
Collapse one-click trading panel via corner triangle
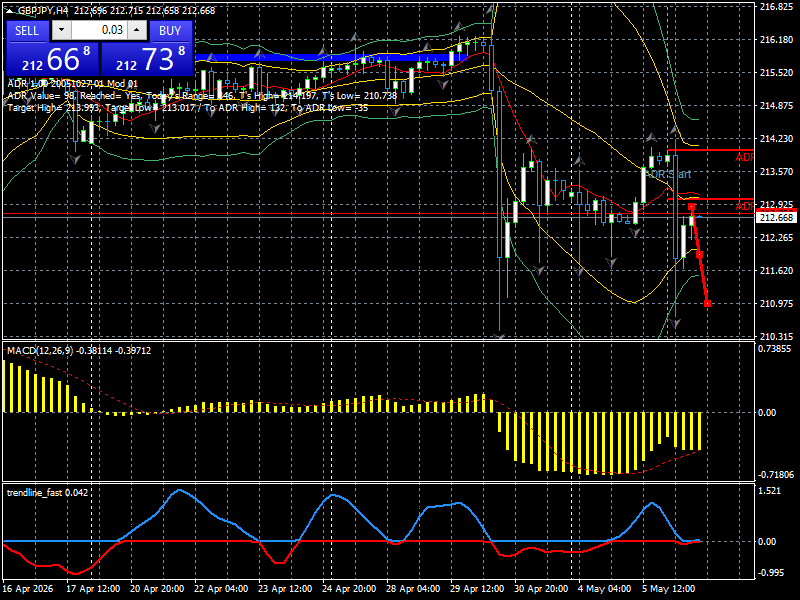tap(11, 10)
